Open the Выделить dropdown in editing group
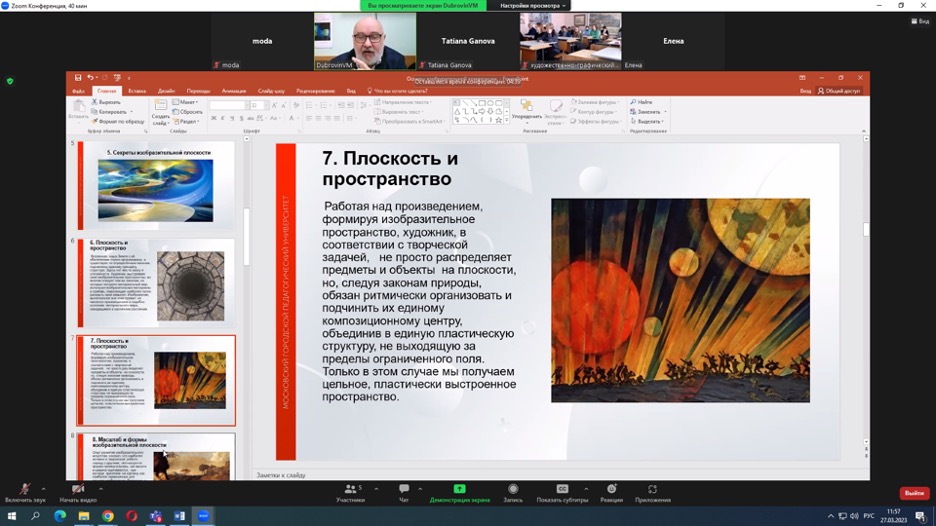This screenshot has width=936, height=526. click(x=651, y=122)
